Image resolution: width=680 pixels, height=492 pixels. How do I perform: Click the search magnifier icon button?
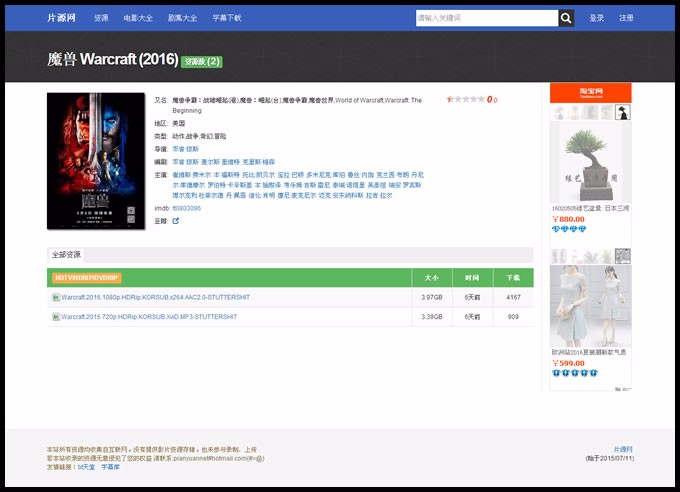(x=566, y=18)
